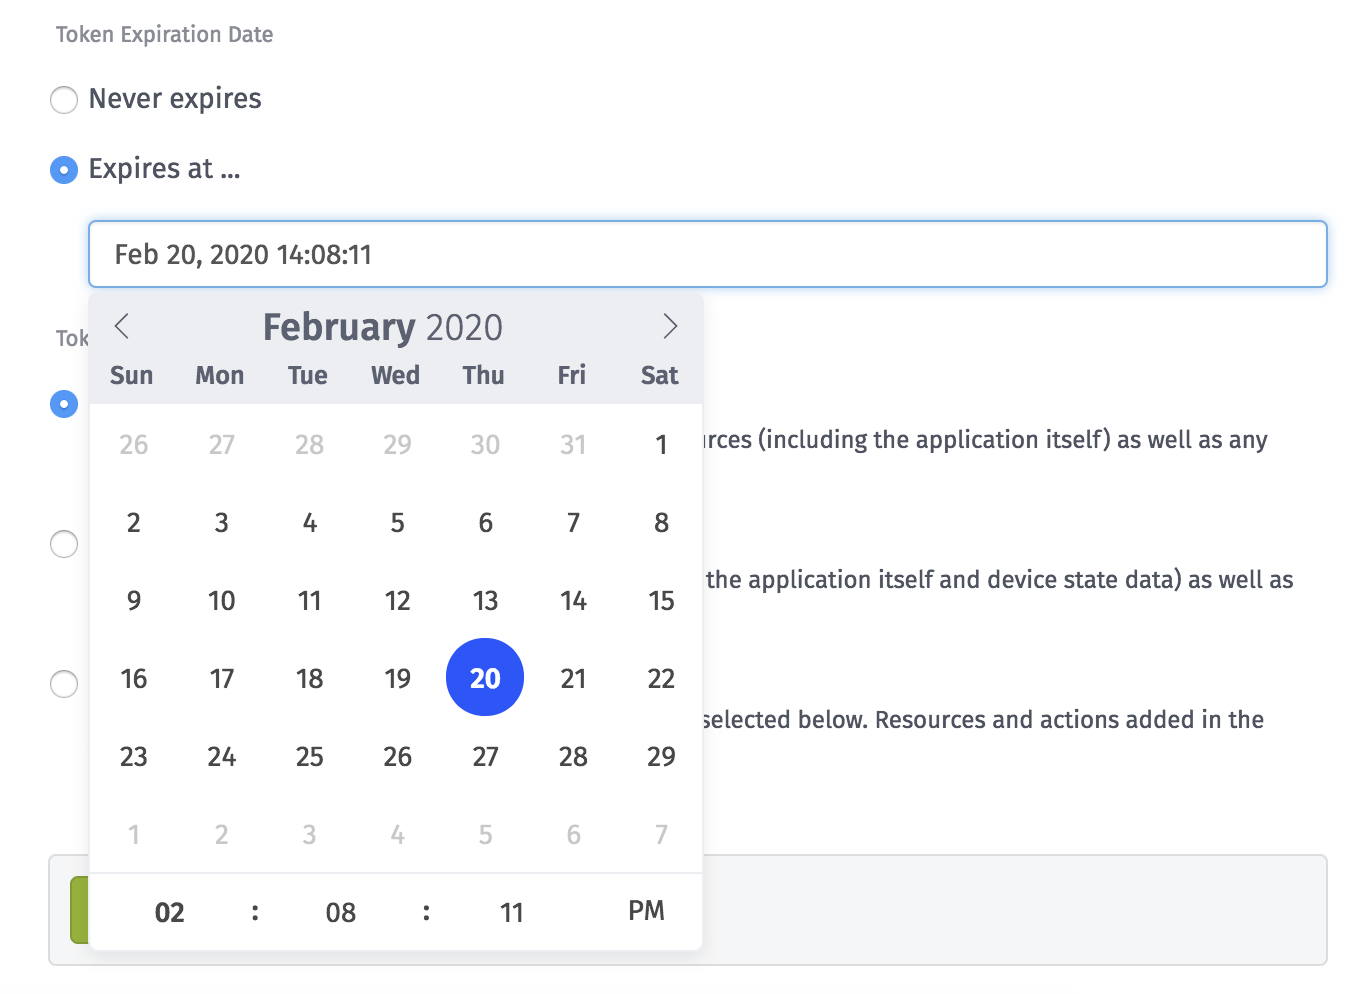Choose greyed March 1 date

click(x=133, y=834)
